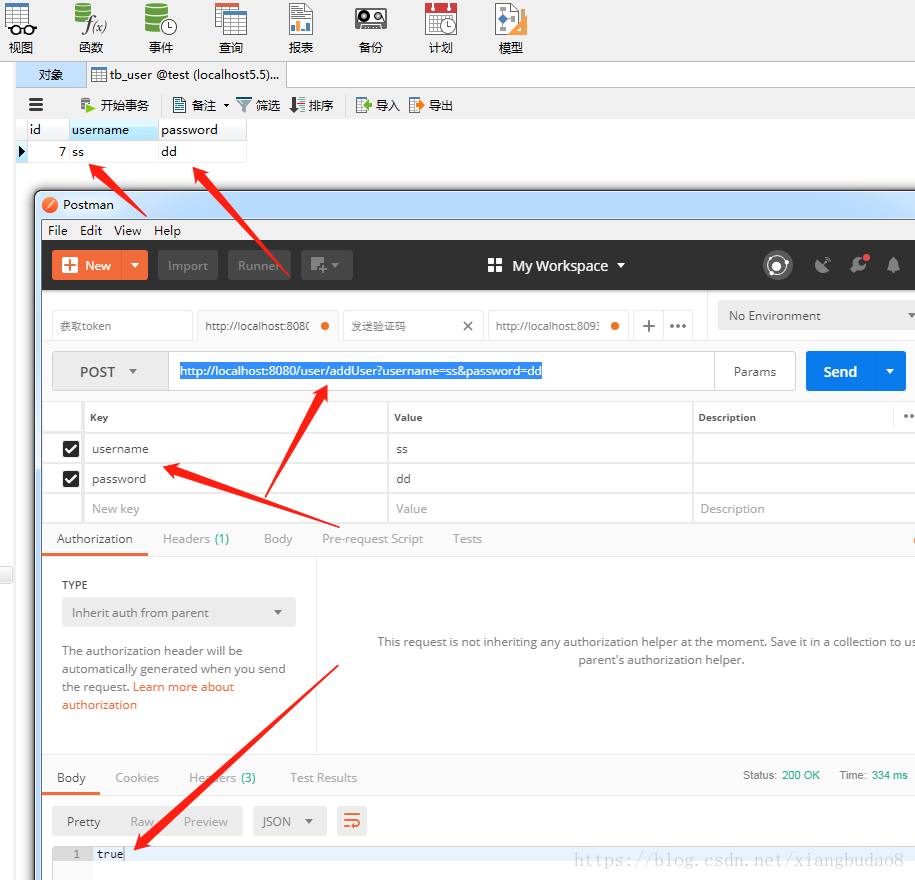Open the 模型 (Model) tool in Navicat
915x880 pixels.
tap(511, 28)
